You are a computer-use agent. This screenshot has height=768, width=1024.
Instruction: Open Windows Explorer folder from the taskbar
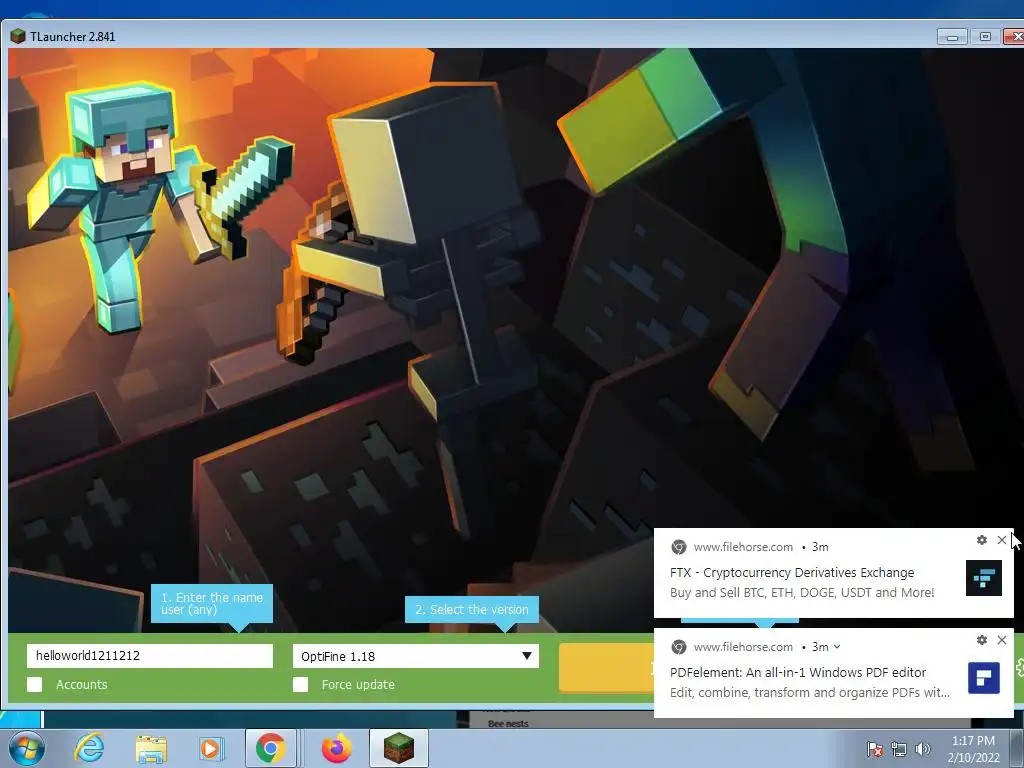click(x=151, y=748)
